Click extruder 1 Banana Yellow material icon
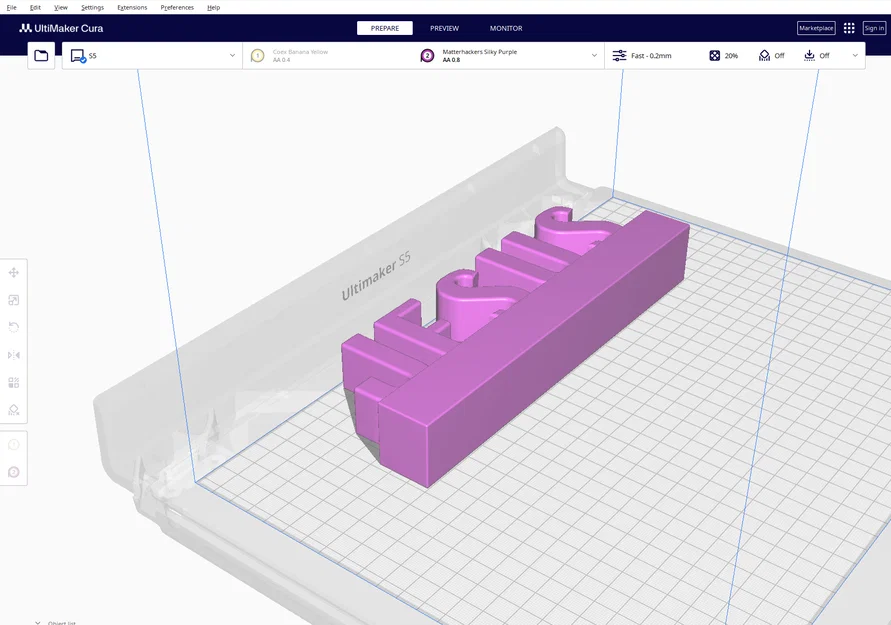This screenshot has width=891, height=625. tap(257, 56)
